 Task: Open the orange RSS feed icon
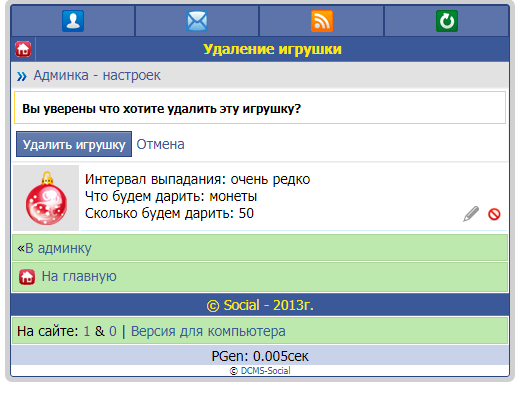click(322, 21)
